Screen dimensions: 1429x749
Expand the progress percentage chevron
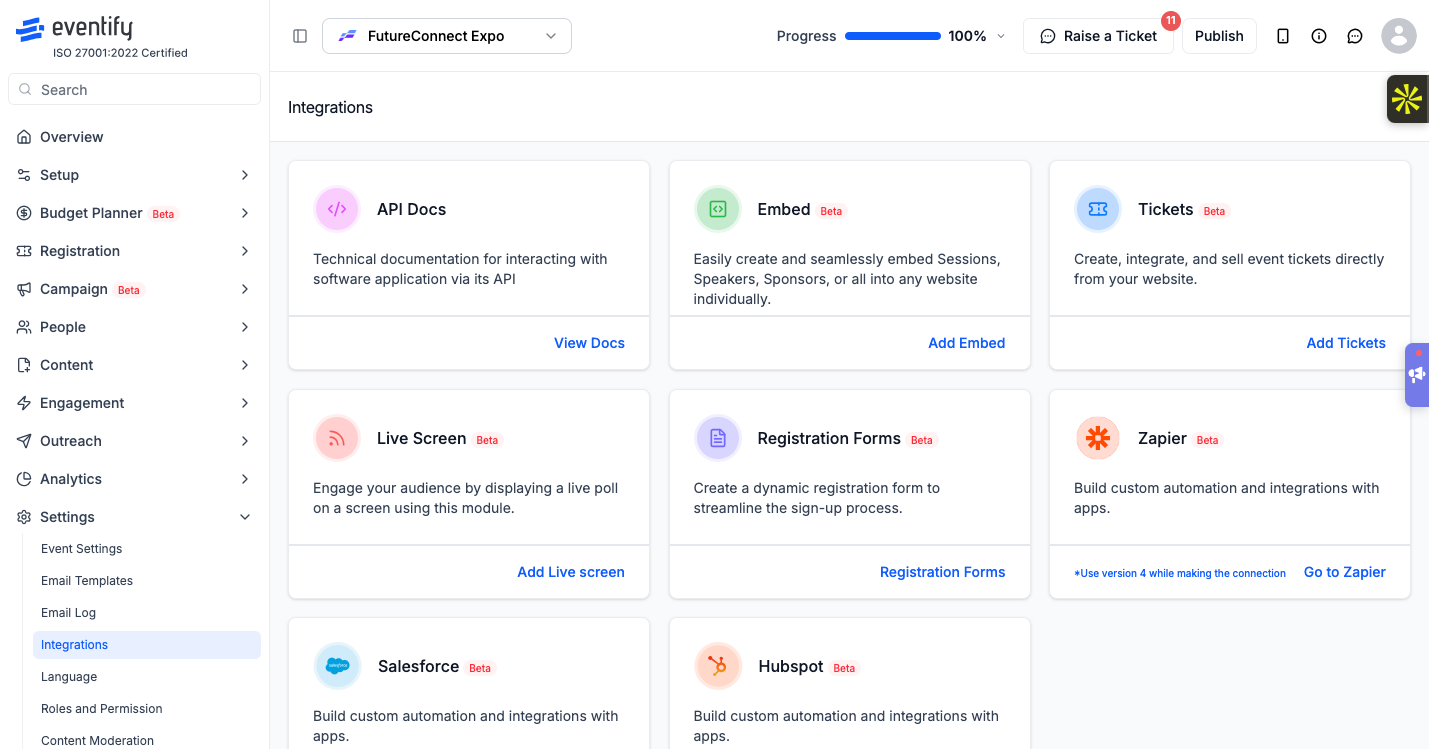point(1001,36)
